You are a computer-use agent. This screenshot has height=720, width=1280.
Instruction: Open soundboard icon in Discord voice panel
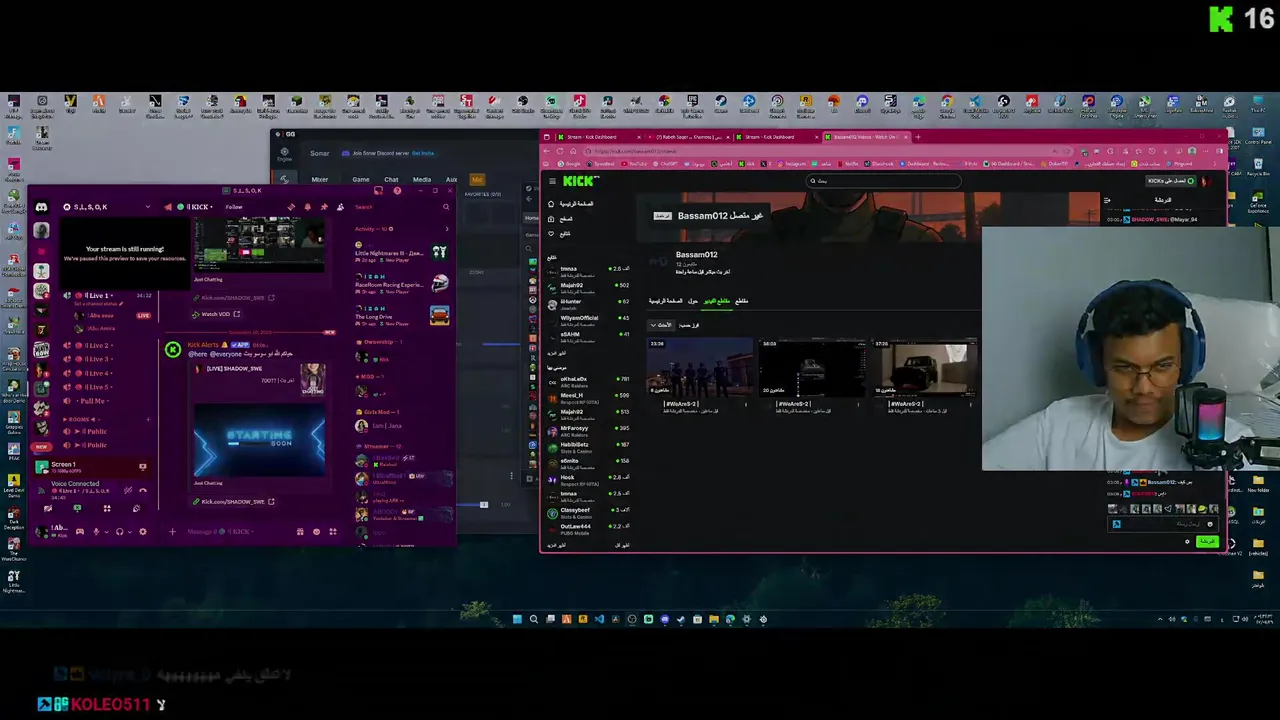click(137, 508)
